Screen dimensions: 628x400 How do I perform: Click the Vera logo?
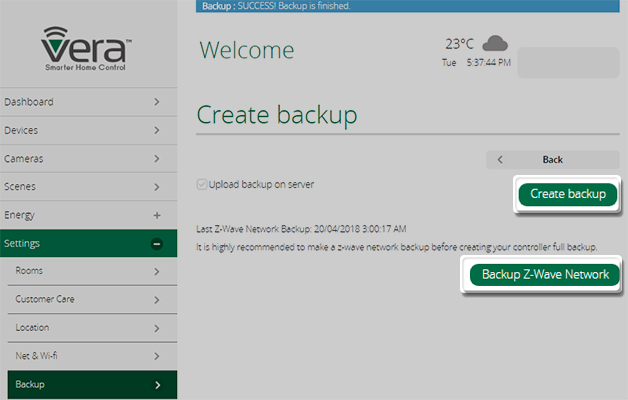coord(89,49)
